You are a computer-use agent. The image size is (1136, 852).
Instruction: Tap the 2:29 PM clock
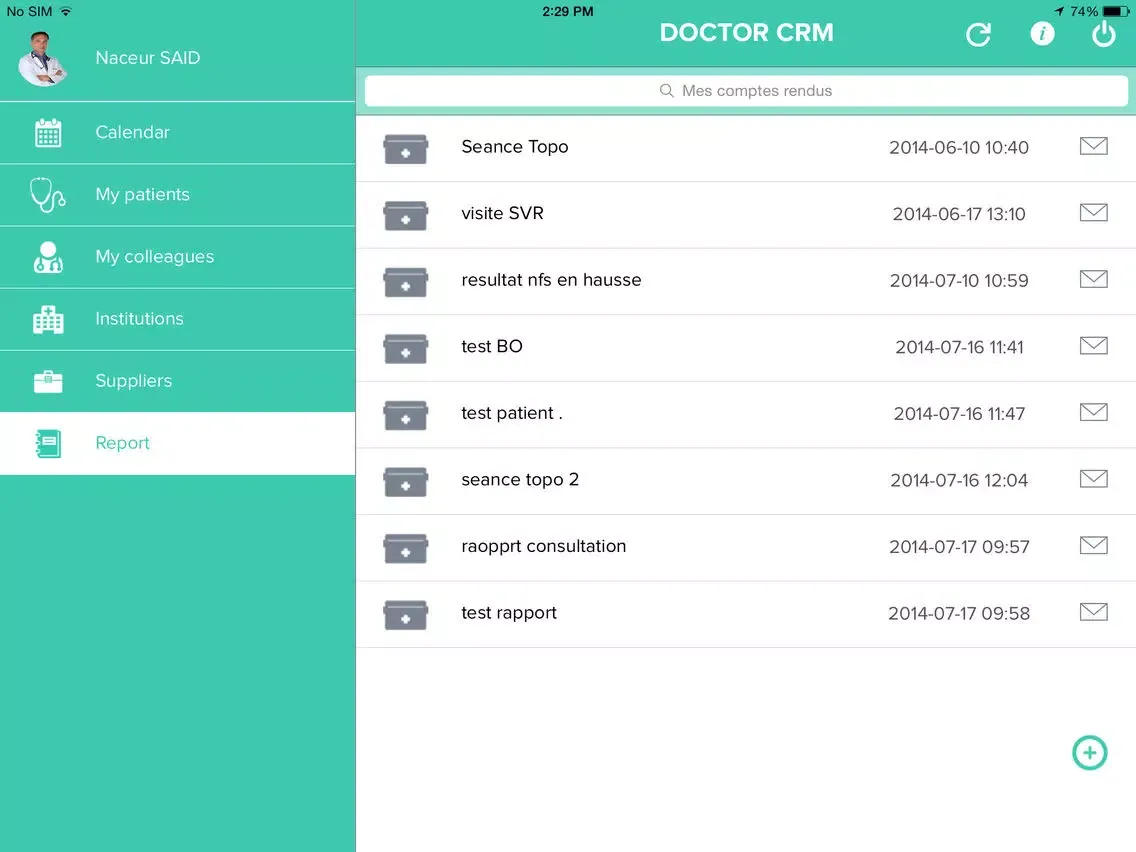coord(567,12)
